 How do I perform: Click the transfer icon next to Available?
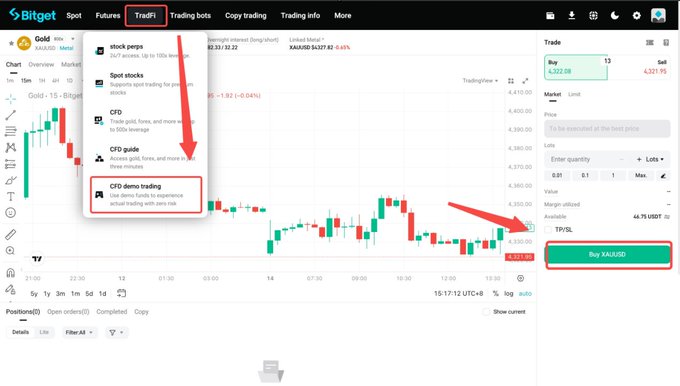667,216
